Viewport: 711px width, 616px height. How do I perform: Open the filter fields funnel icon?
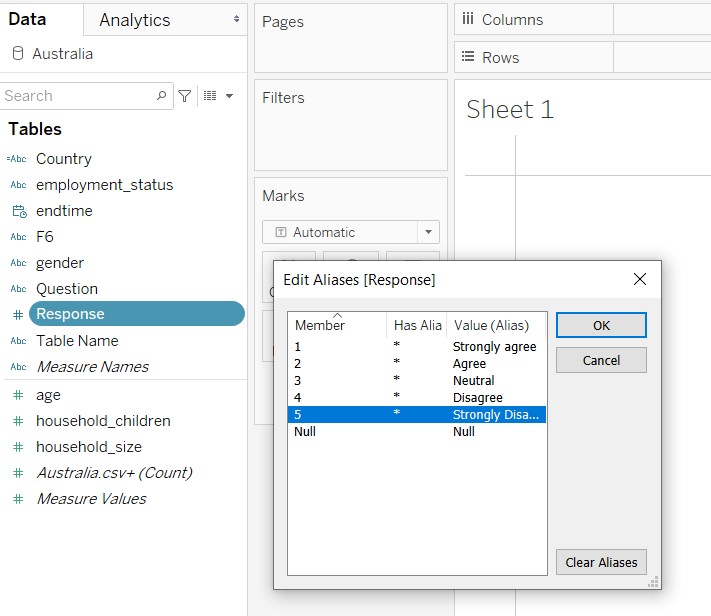pos(185,96)
